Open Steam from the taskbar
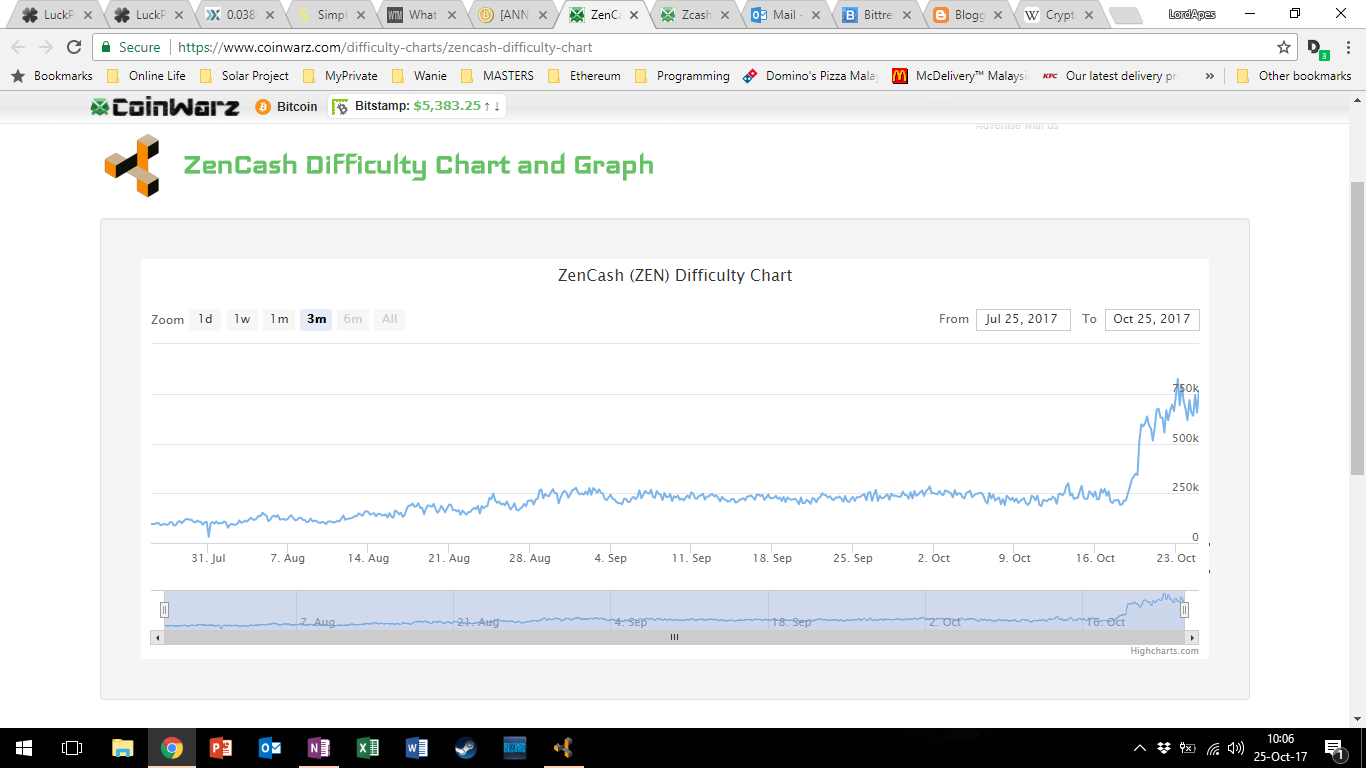 coord(466,747)
